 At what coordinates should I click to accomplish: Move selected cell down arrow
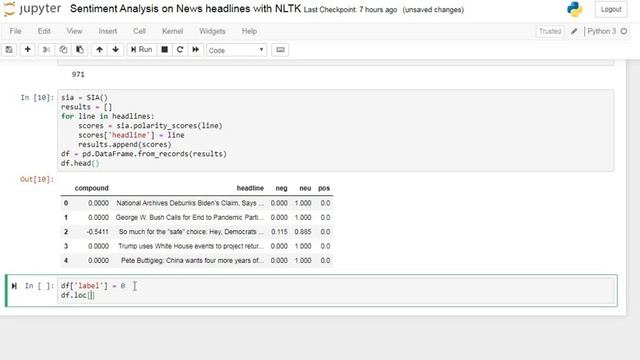(x=116, y=50)
